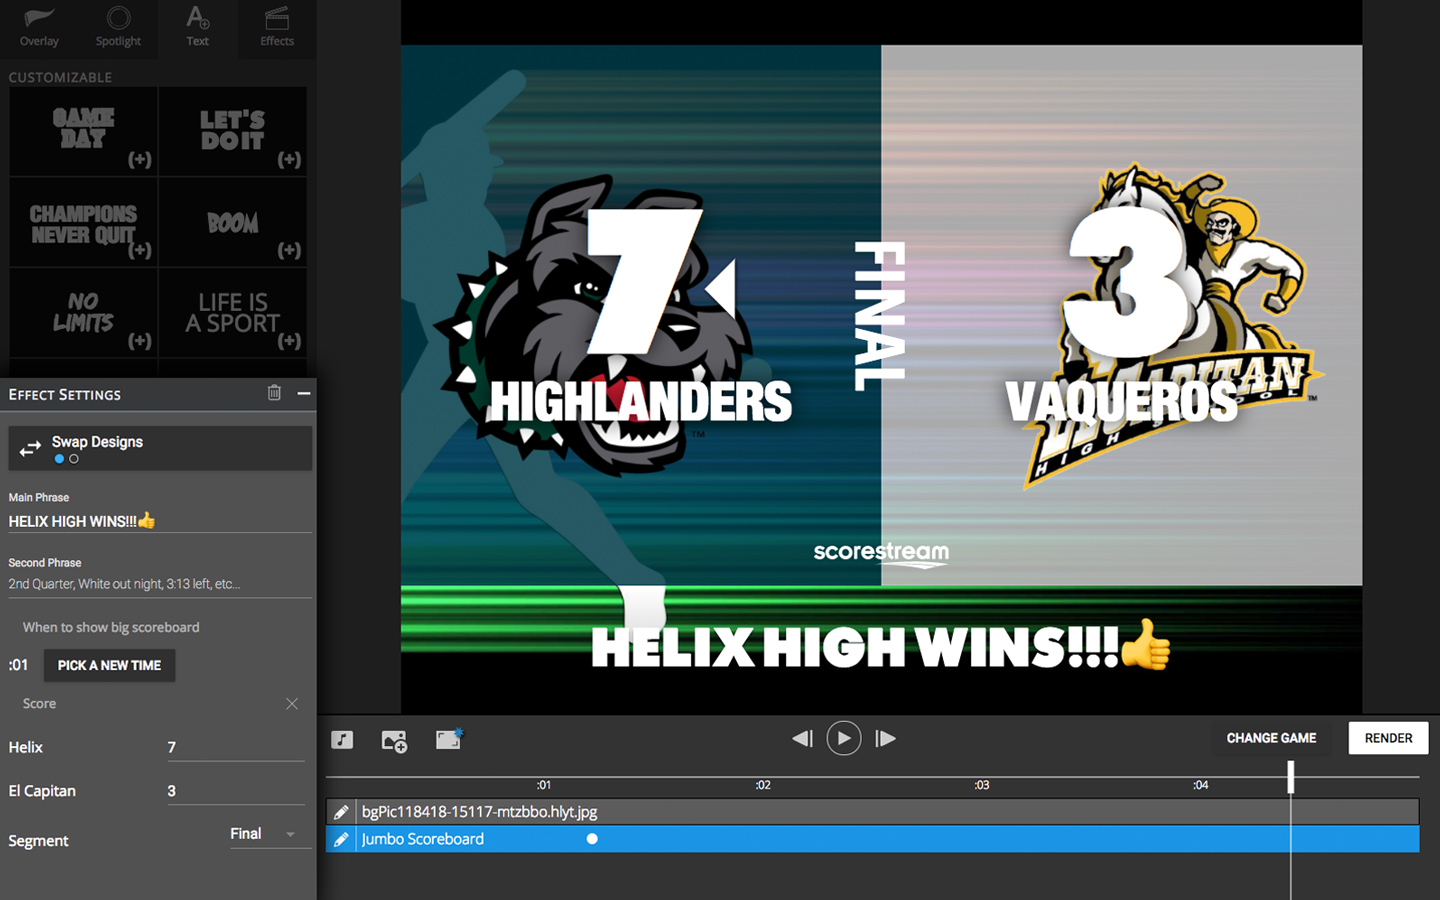
Task: Open the Effects tab
Action: tap(277, 27)
